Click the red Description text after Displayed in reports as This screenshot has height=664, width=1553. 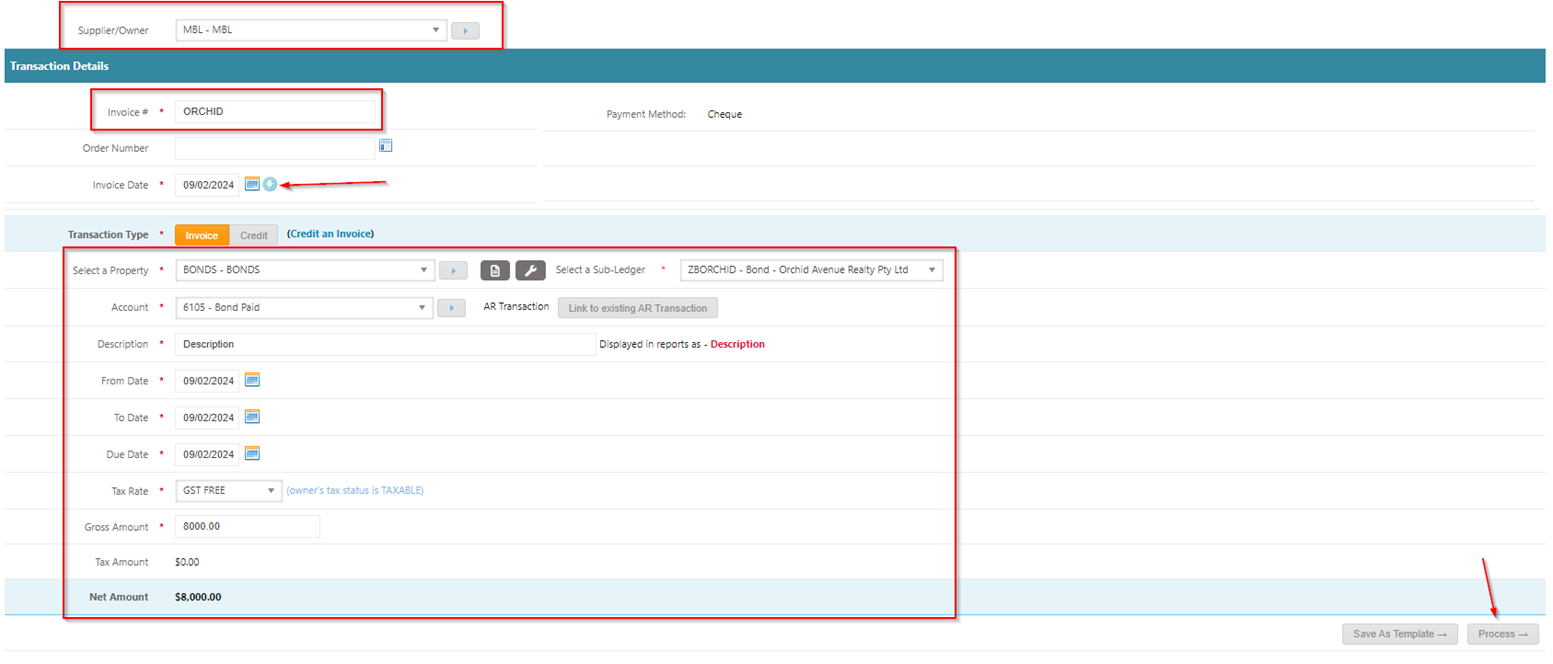click(x=737, y=344)
